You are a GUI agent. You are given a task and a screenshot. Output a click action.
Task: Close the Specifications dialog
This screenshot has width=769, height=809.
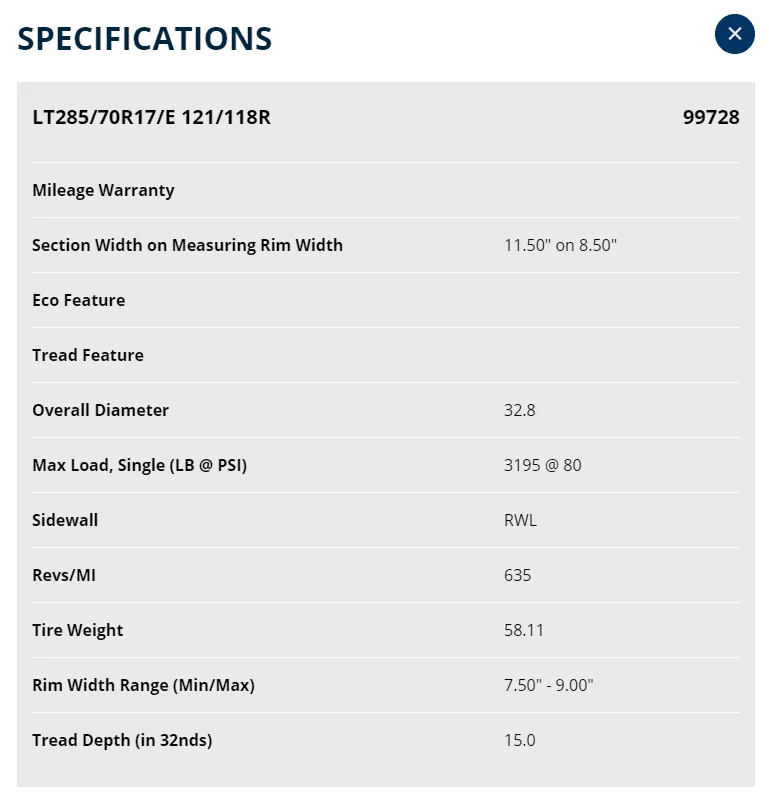(x=734, y=34)
